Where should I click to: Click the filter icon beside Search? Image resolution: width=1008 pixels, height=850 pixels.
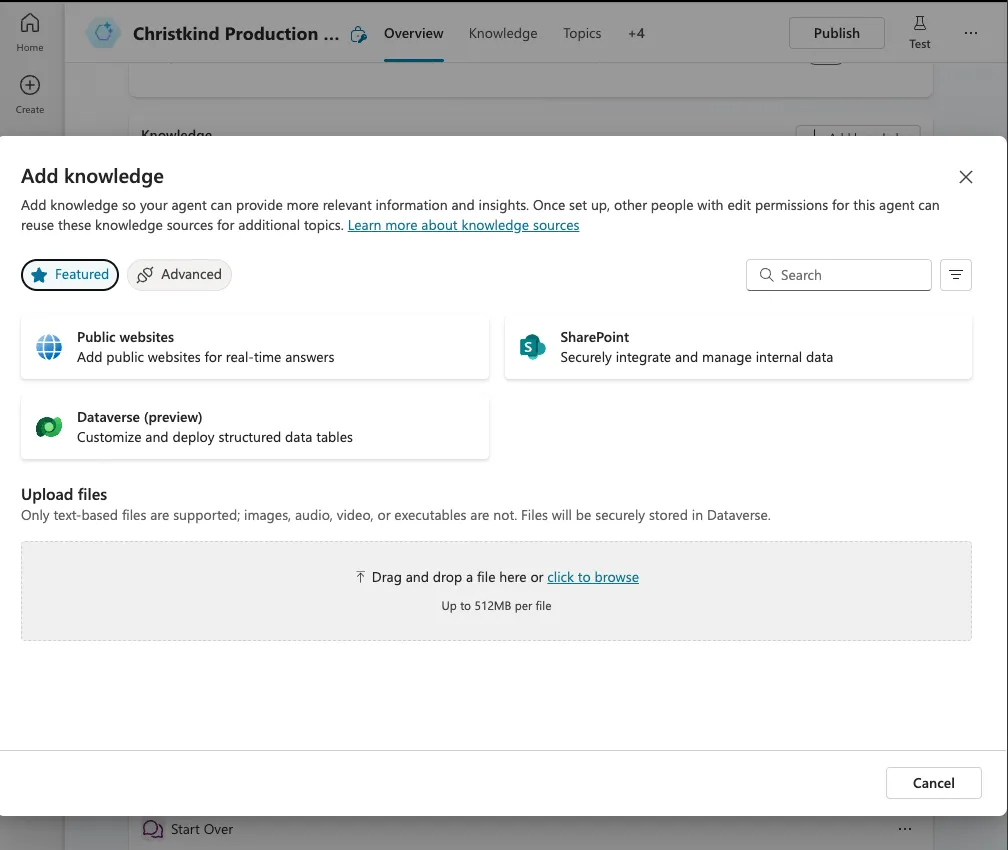956,275
